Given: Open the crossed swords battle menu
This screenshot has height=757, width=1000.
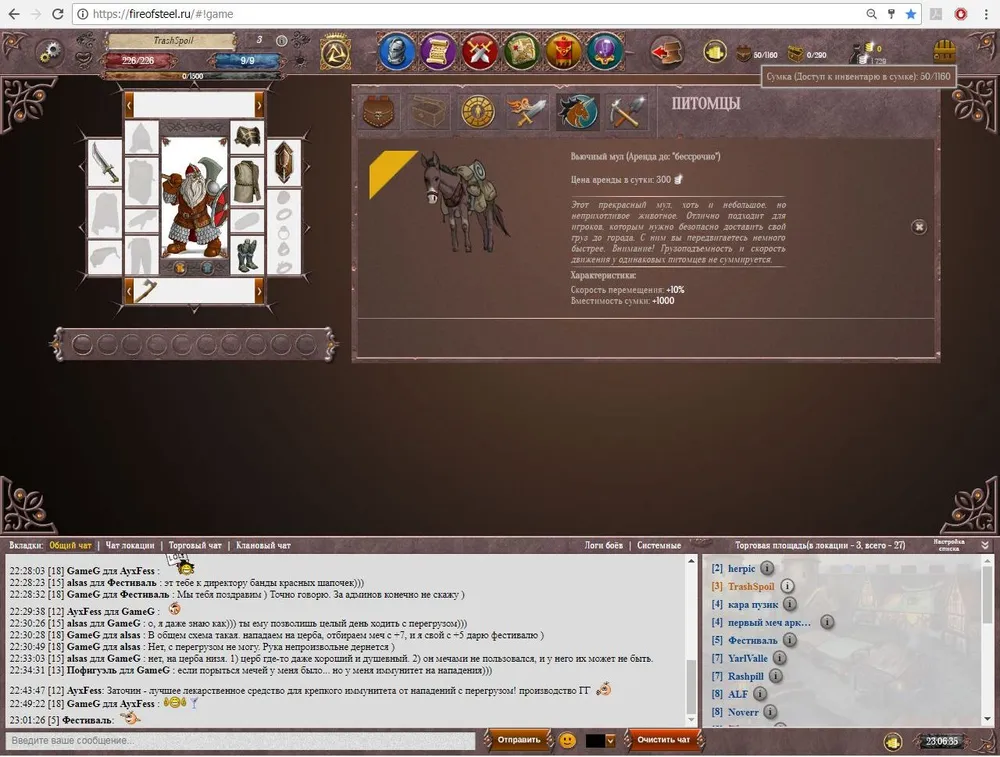Looking at the screenshot, I should [x=480, y=51].
